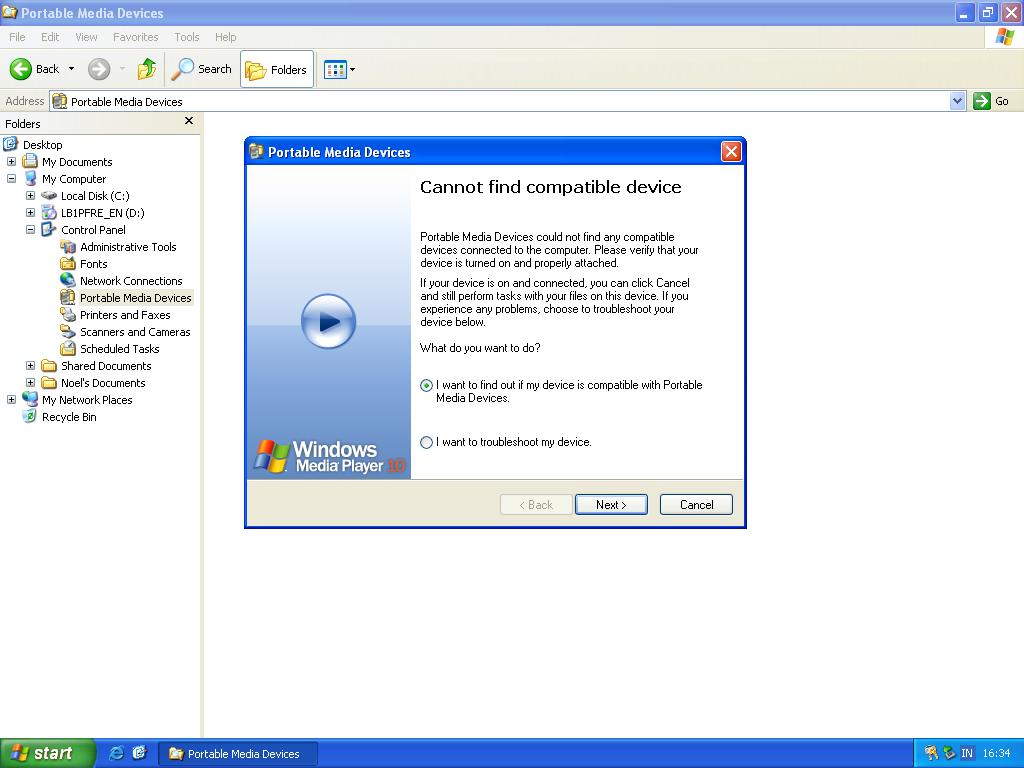Click Scheduled Tasks icon

(68, 348)
